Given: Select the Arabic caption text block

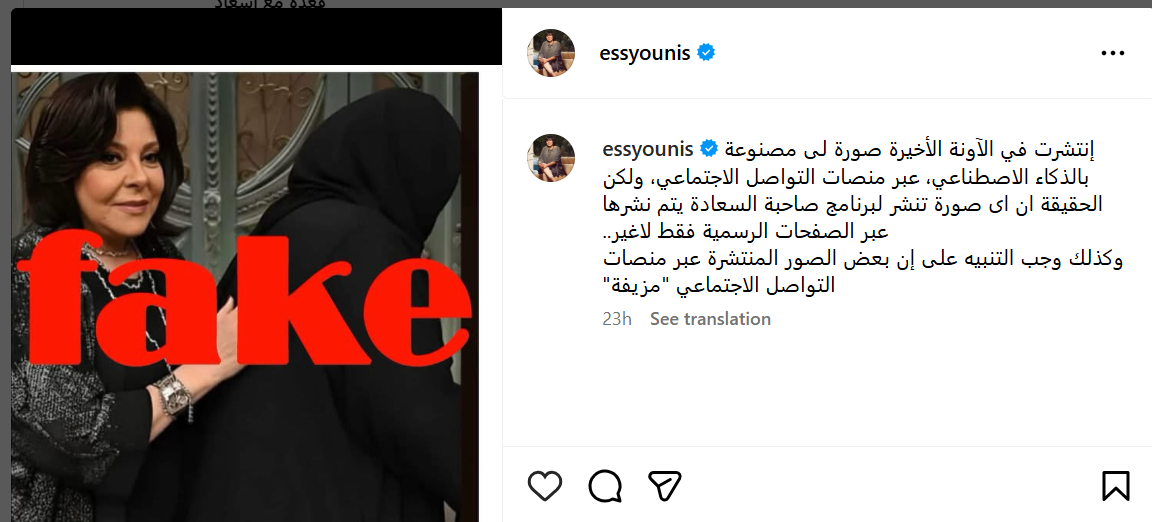Looking at the screenshot, I should [862, 218].
